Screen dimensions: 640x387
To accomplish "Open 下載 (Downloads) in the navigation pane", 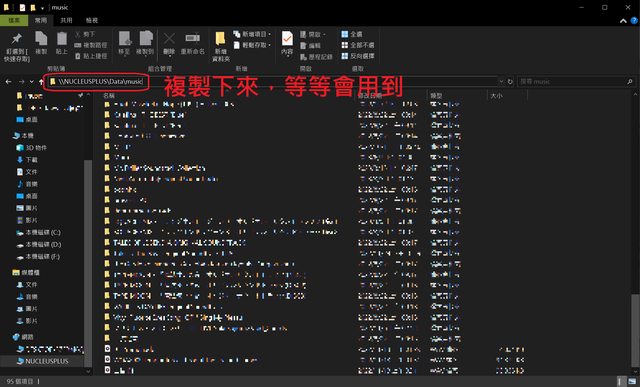I will pyautogui.click(x=27, y=160).
